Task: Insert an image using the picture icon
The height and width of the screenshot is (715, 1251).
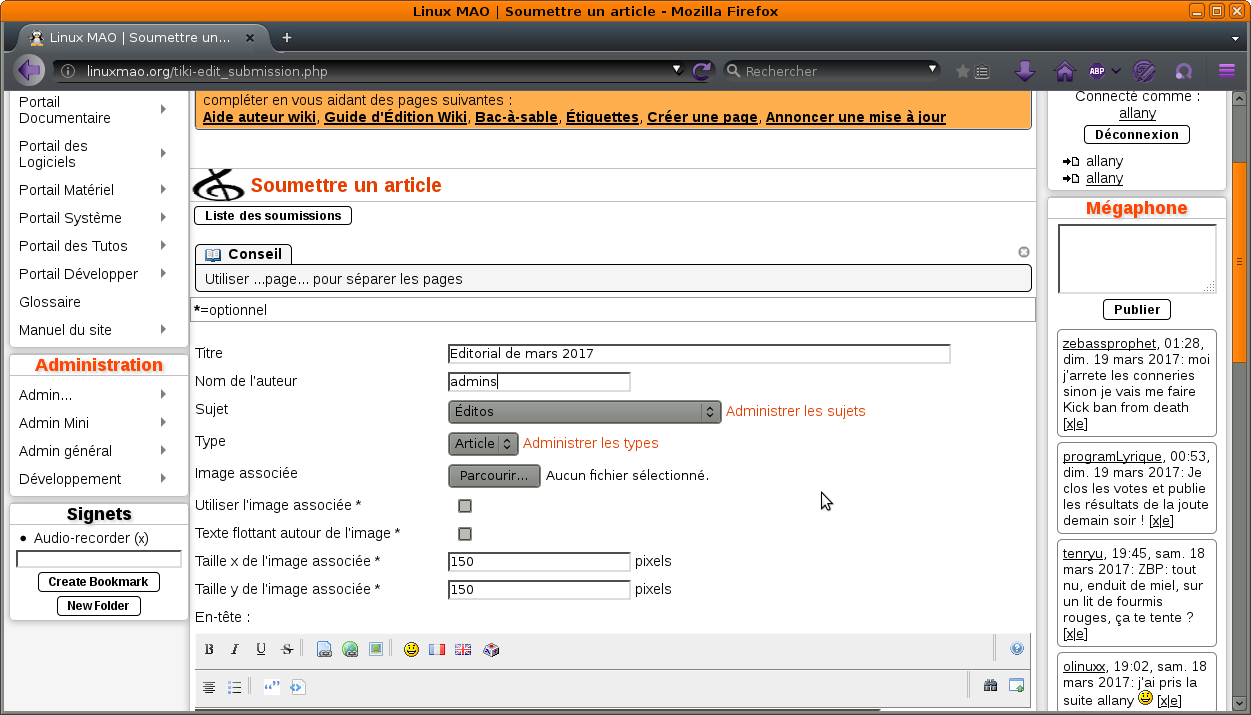Action: 376,650
